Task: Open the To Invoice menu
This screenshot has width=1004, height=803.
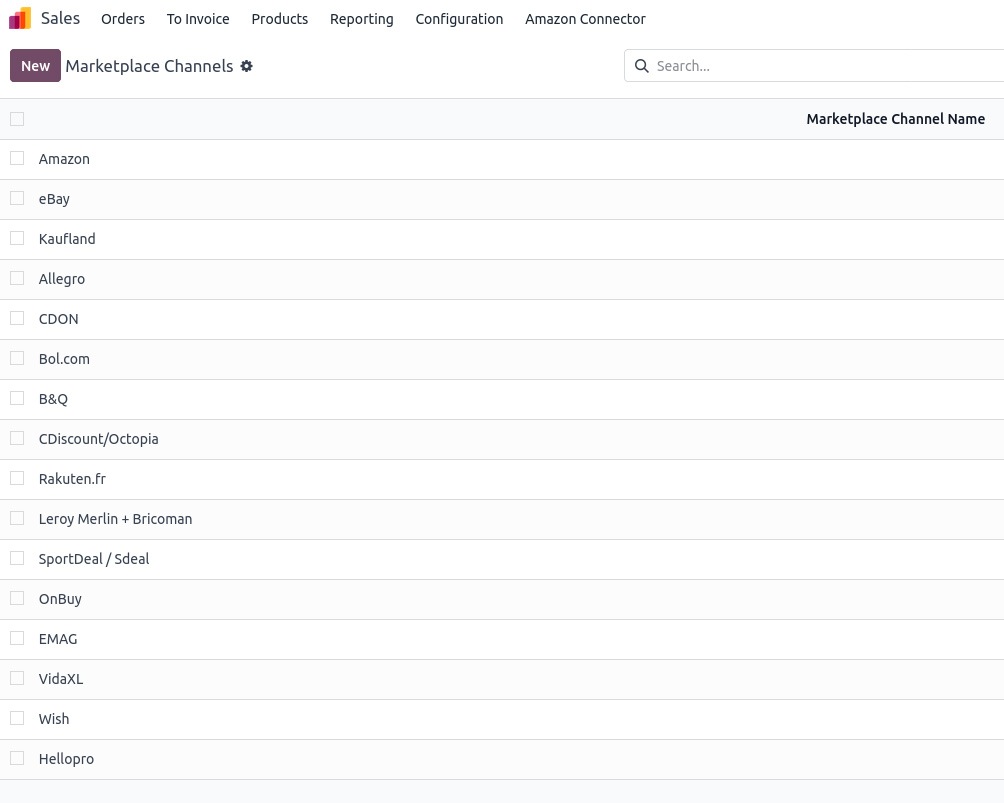Action: (x=198, y=19)
